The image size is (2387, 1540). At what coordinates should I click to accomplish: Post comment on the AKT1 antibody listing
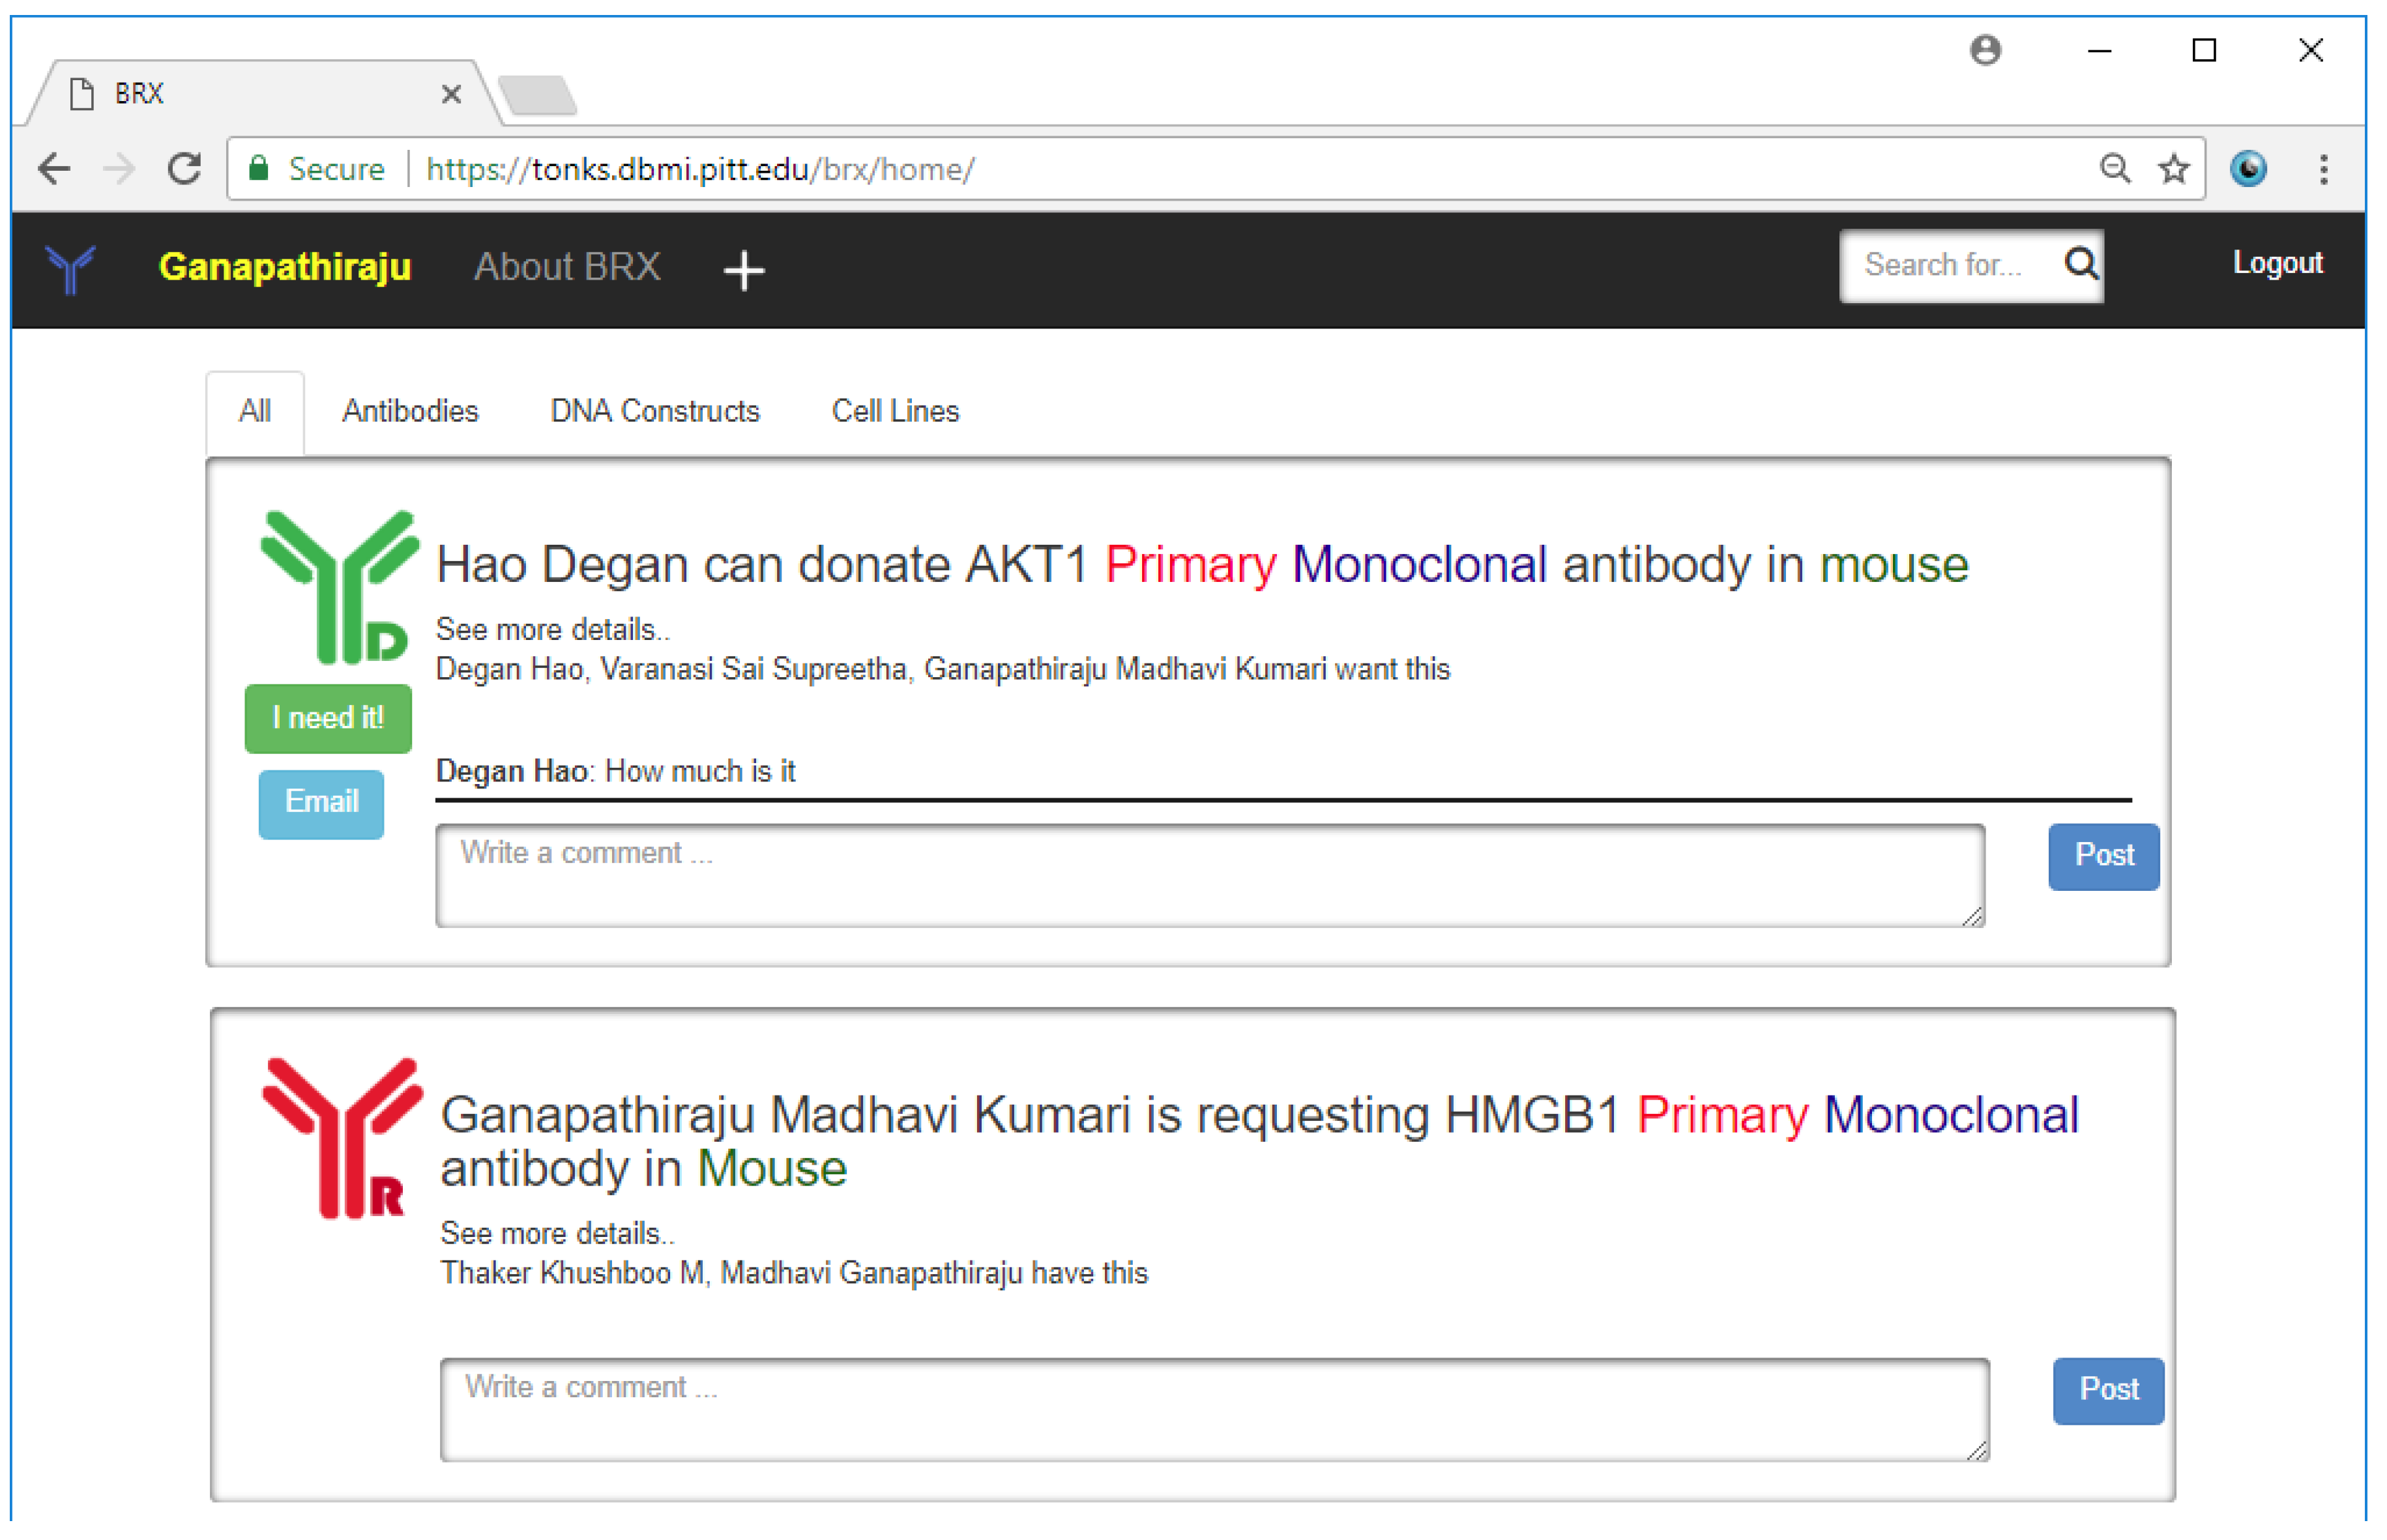(x=2103, y=856)
